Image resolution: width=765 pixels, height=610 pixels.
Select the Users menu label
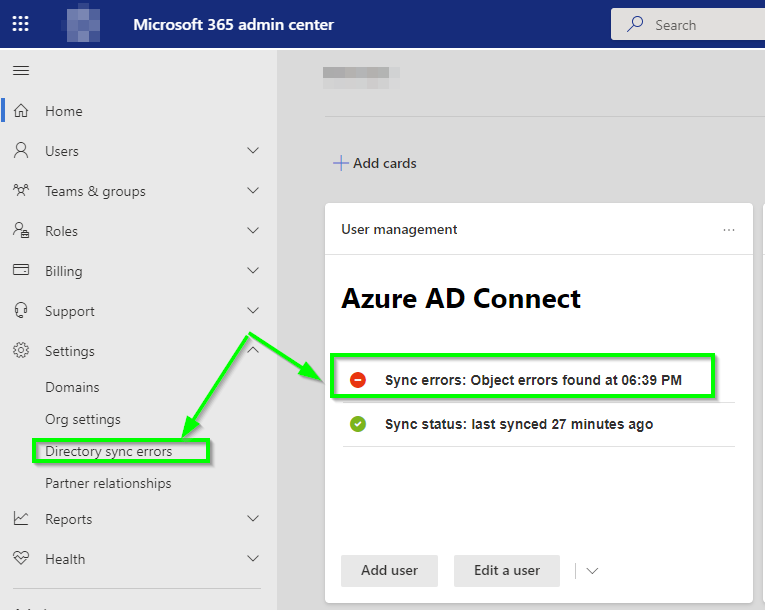(x=62, y=151)
